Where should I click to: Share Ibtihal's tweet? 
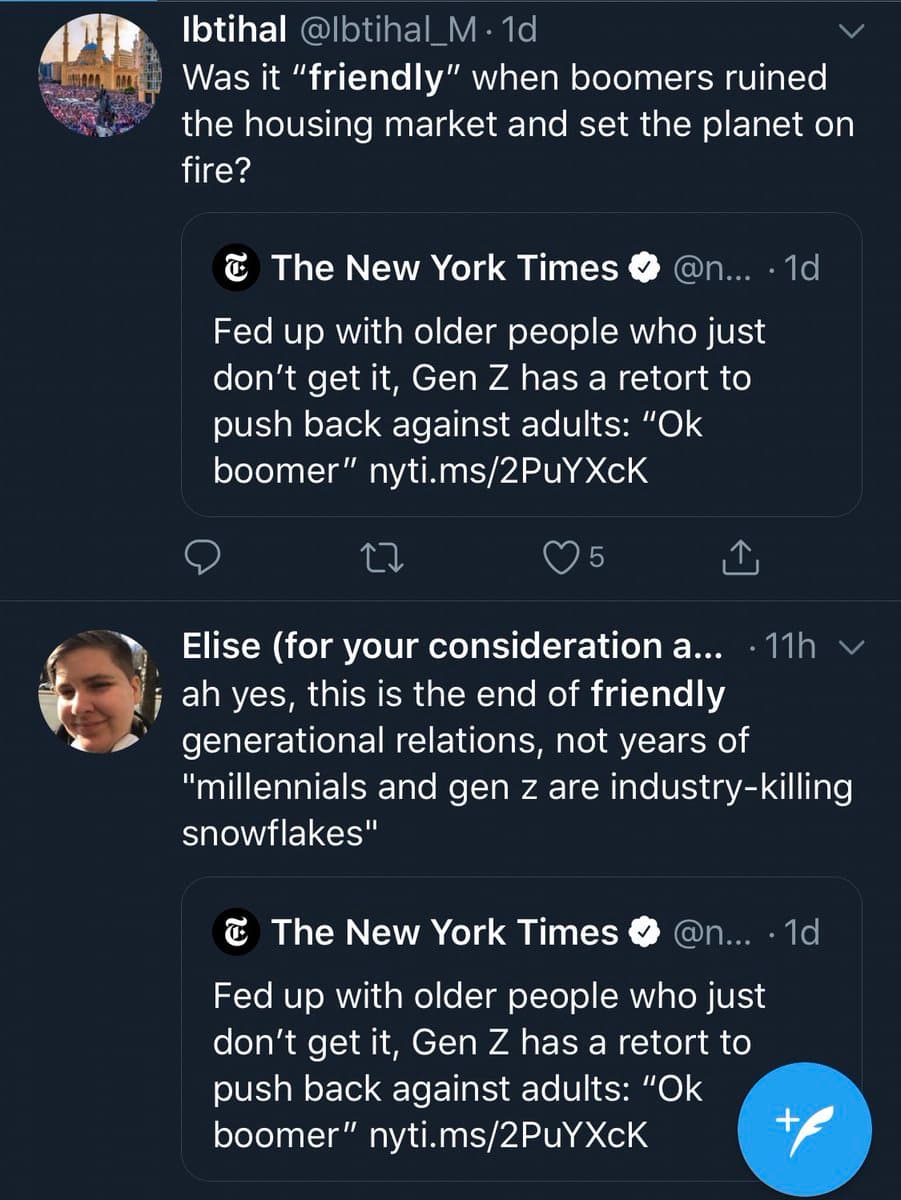(x=740, y=558)
